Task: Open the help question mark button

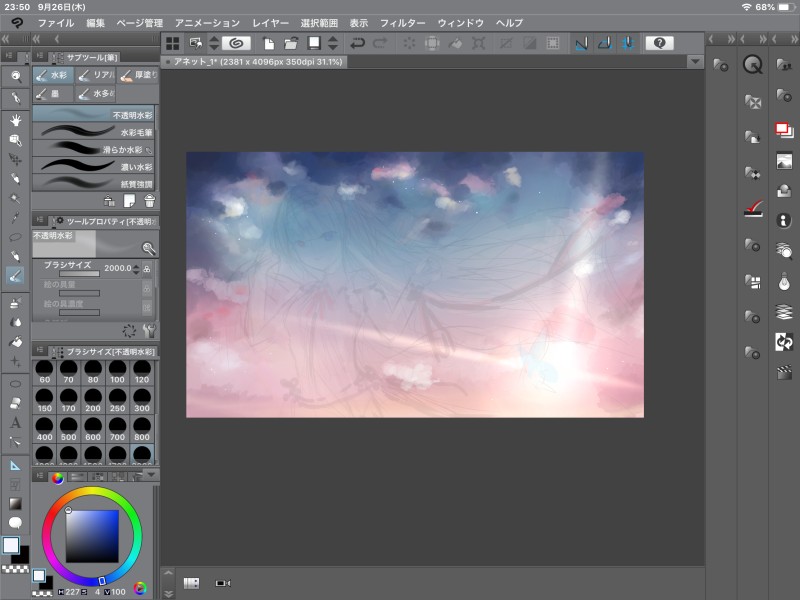Action: [659, 43]
